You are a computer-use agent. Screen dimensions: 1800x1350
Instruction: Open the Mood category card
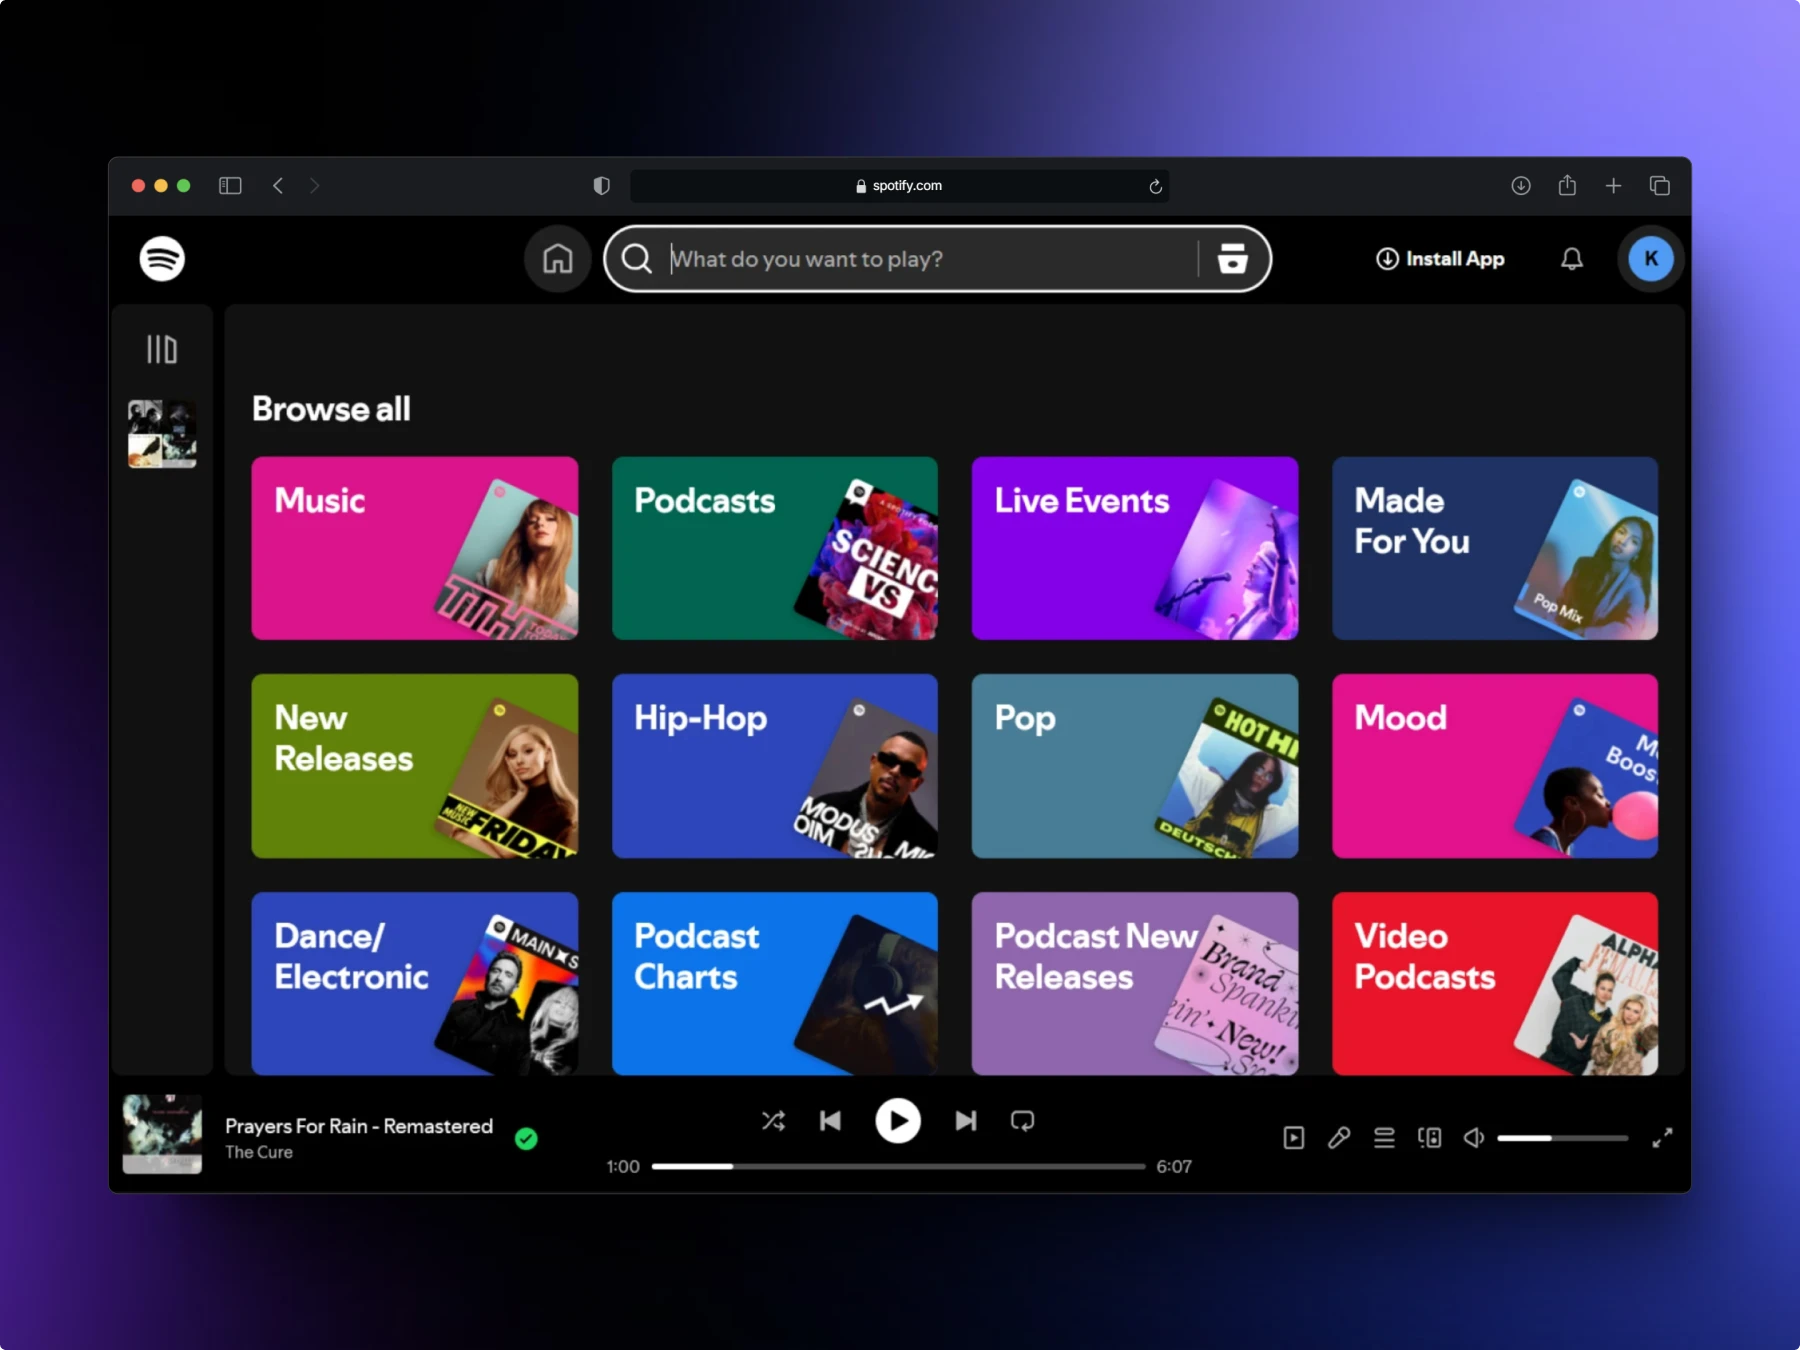click(1495, 766)
